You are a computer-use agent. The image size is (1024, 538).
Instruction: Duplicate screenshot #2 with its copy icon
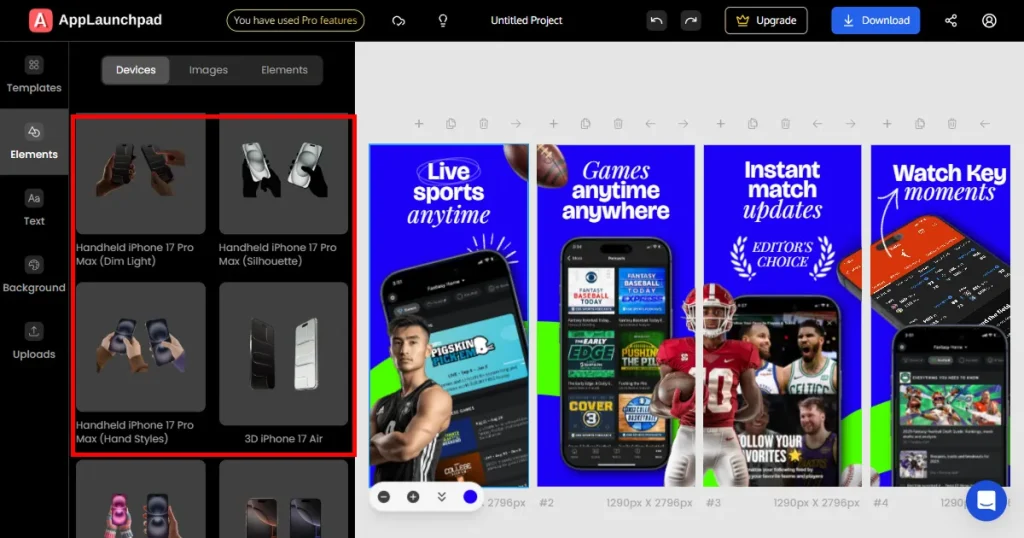[585, 124]
